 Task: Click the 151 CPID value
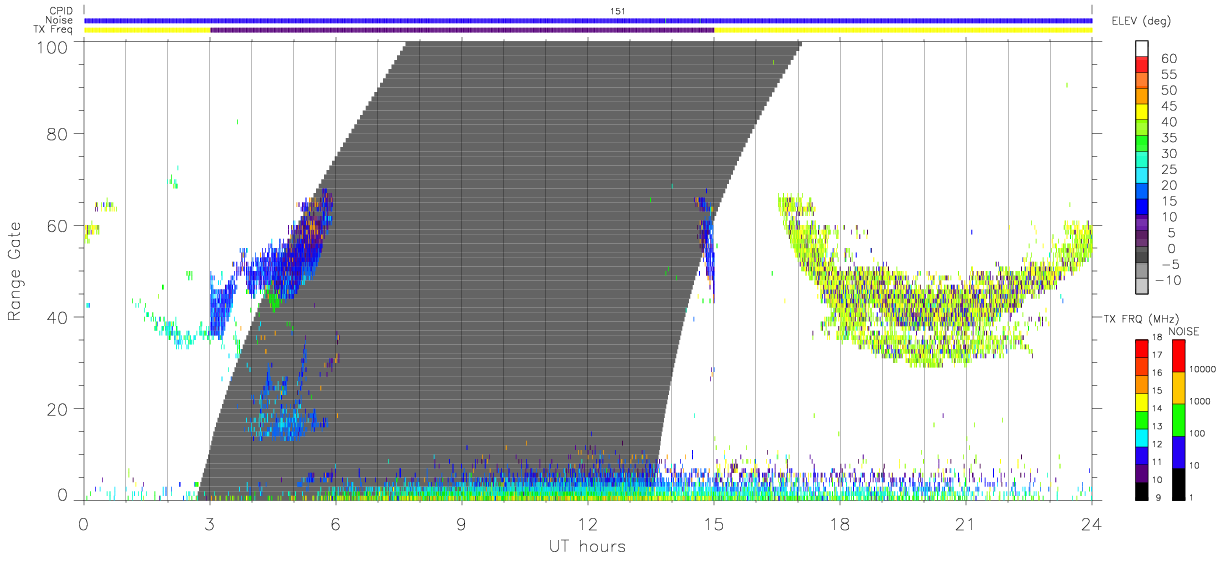coord(618,12)
